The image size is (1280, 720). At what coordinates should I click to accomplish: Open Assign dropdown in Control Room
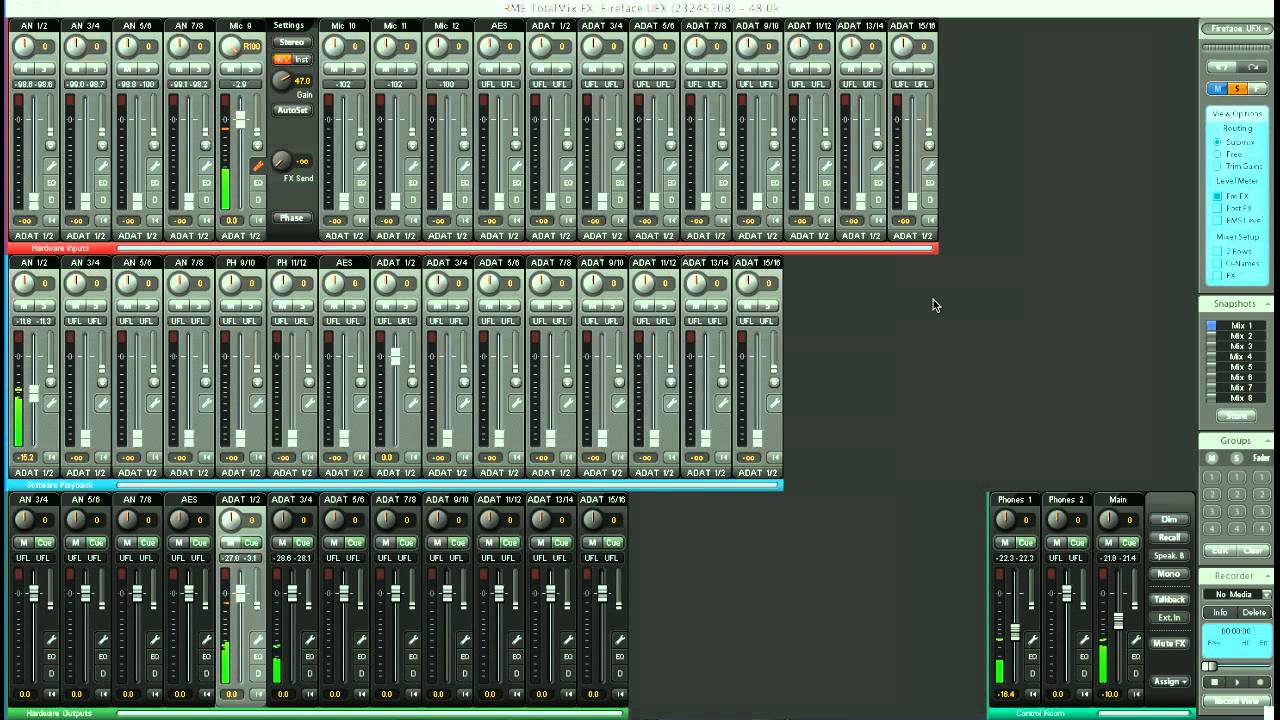(1169, 682)
